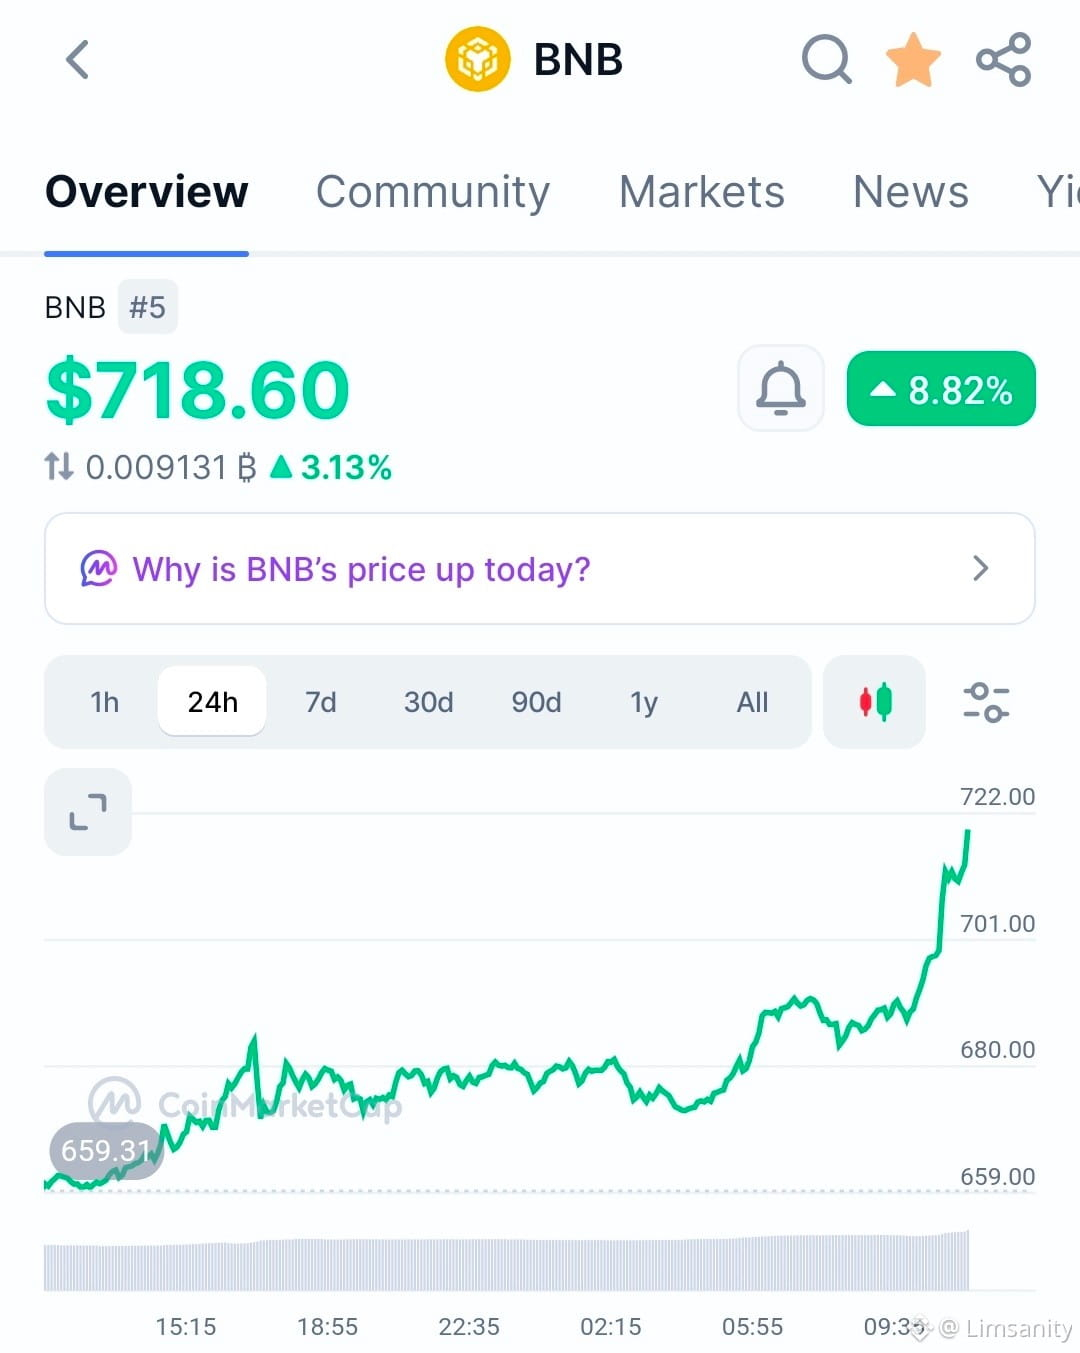This screenshot has height=1353, width=1080.
Task: Tap the BNB title text in header
Action: [578, 60]
